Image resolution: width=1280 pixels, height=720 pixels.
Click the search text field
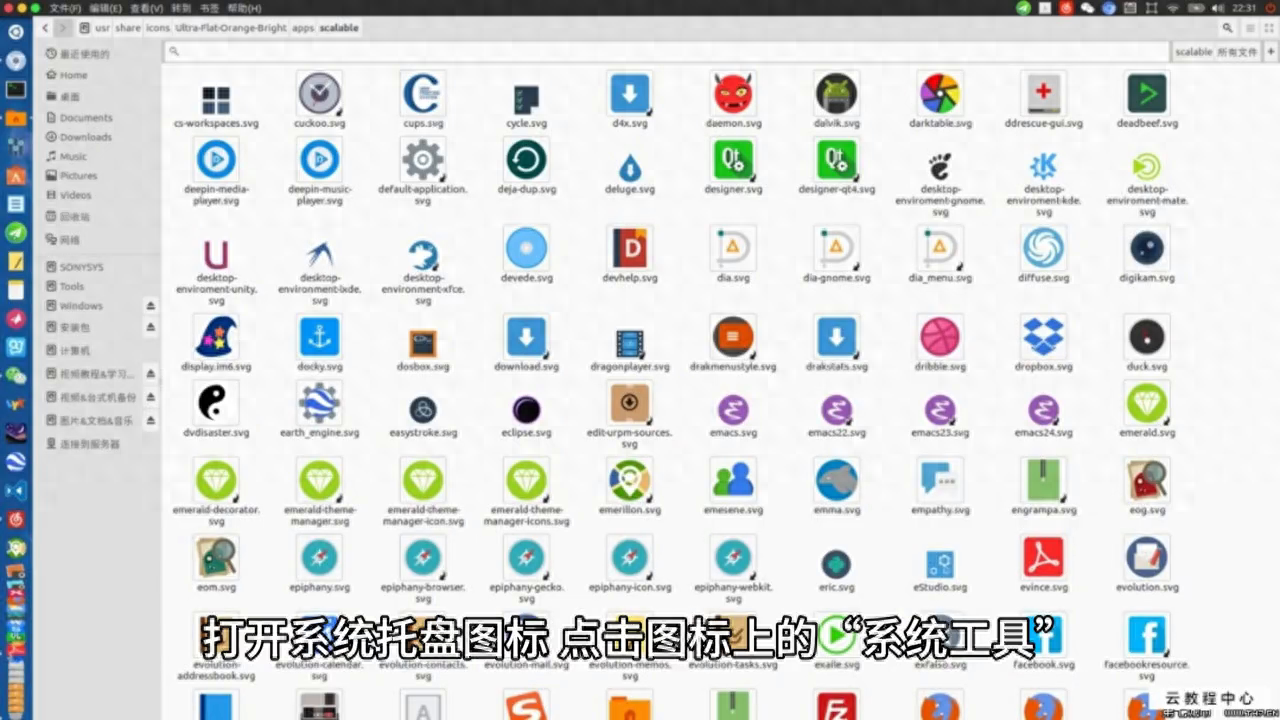[666, 52]
